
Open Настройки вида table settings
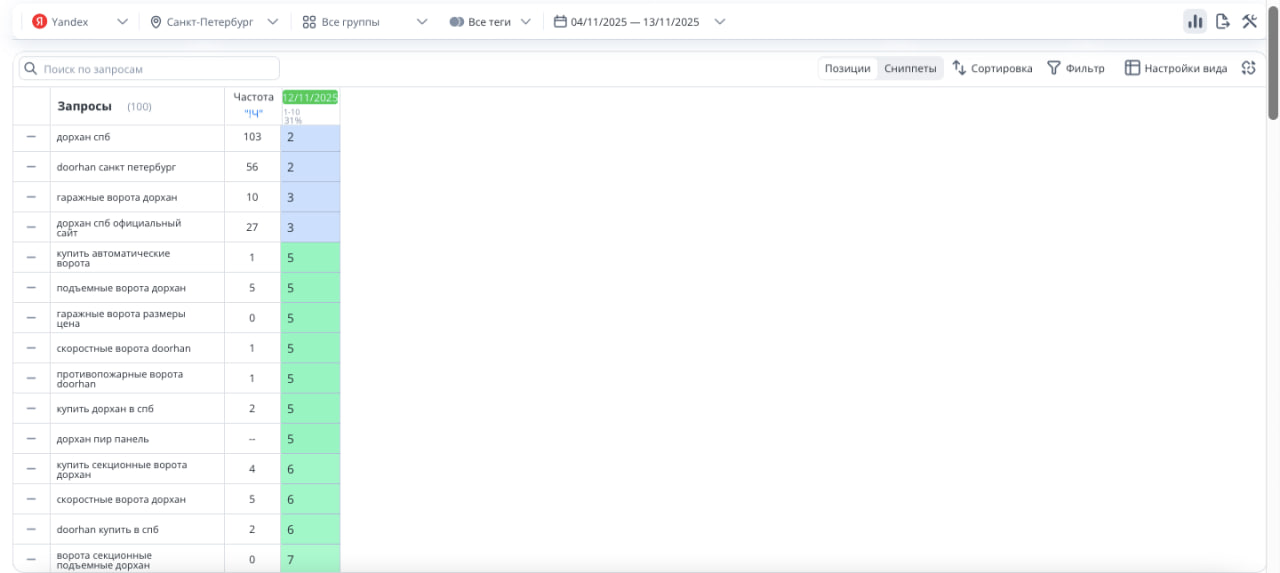pos(1175,68)
